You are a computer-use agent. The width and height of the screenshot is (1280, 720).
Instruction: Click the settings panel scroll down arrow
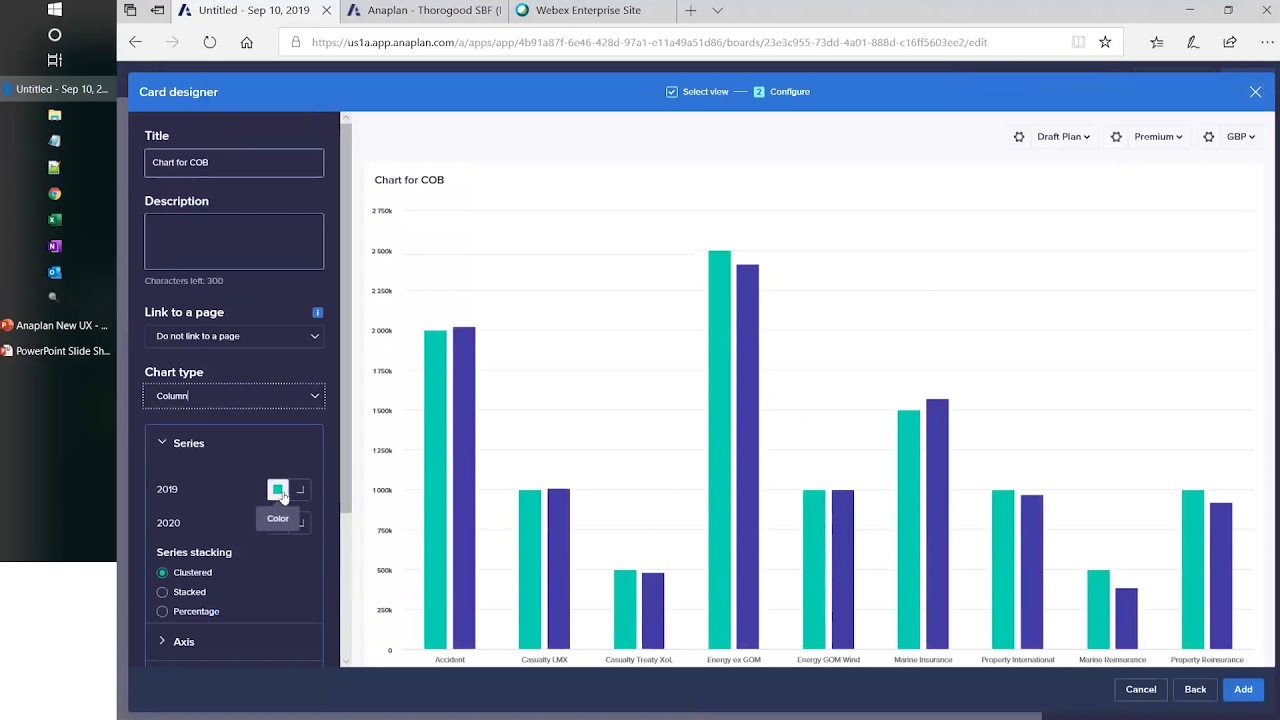tap(346, 660)
